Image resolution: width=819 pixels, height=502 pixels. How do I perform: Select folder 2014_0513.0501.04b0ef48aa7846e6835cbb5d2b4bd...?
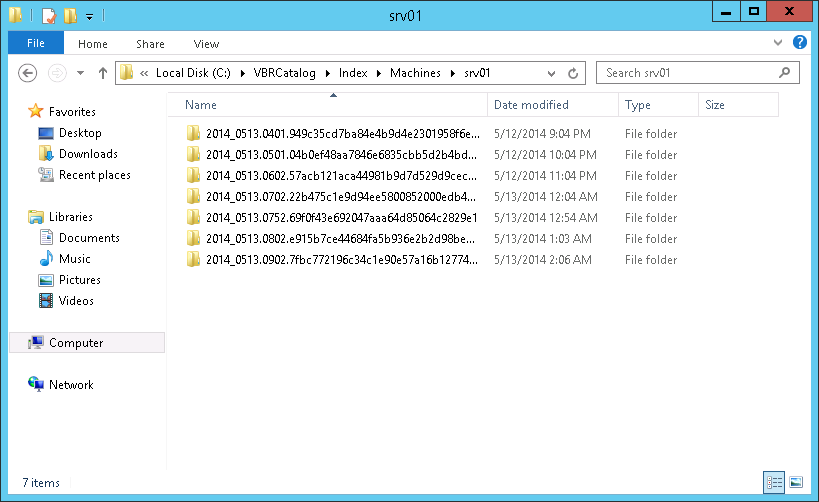pos(341,155)
